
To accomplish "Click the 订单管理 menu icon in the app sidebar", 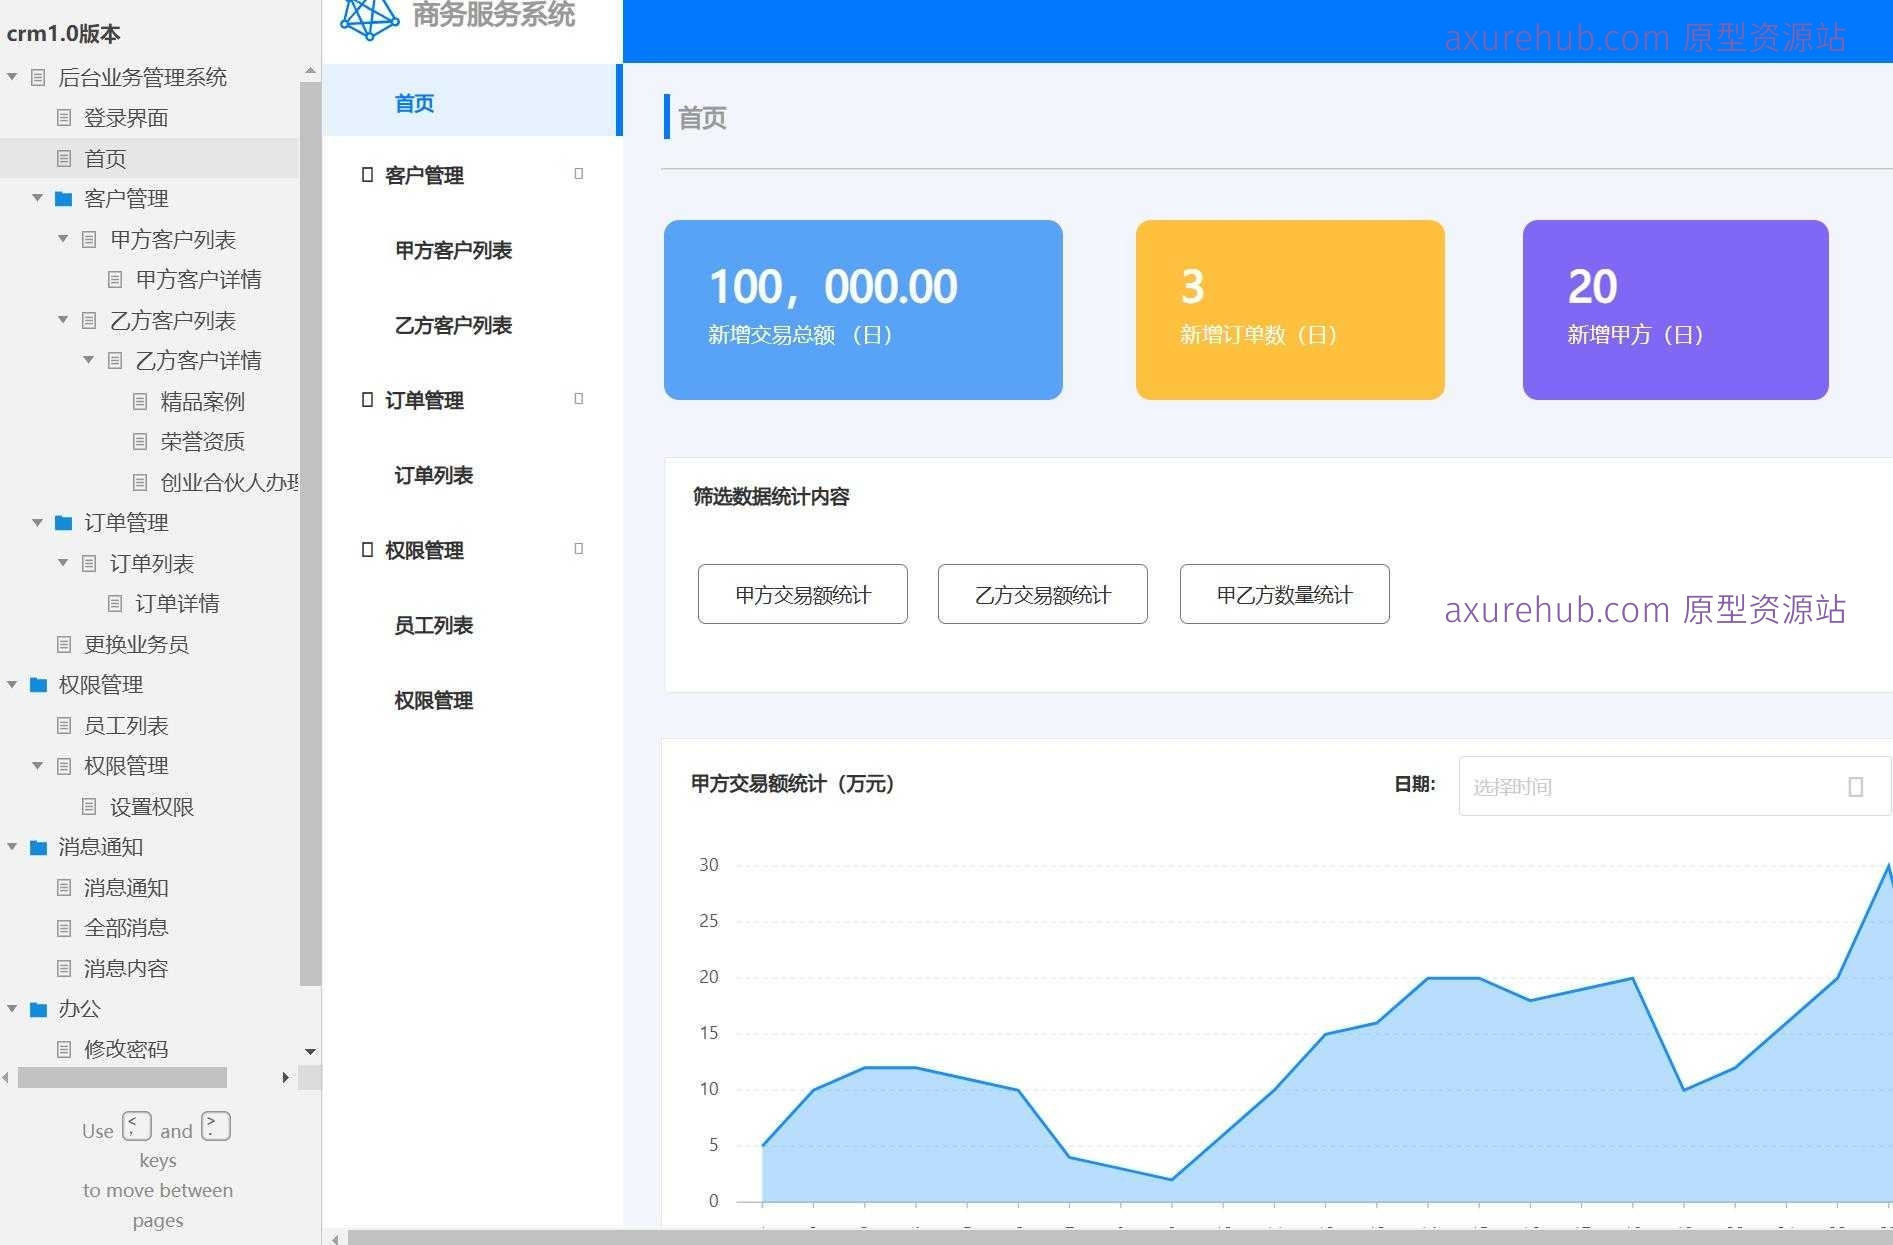I will tap(367, 400).
